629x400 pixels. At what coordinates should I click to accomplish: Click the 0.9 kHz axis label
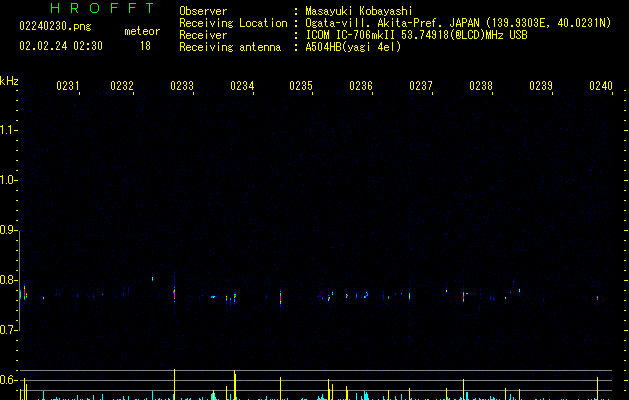(8, 230)
